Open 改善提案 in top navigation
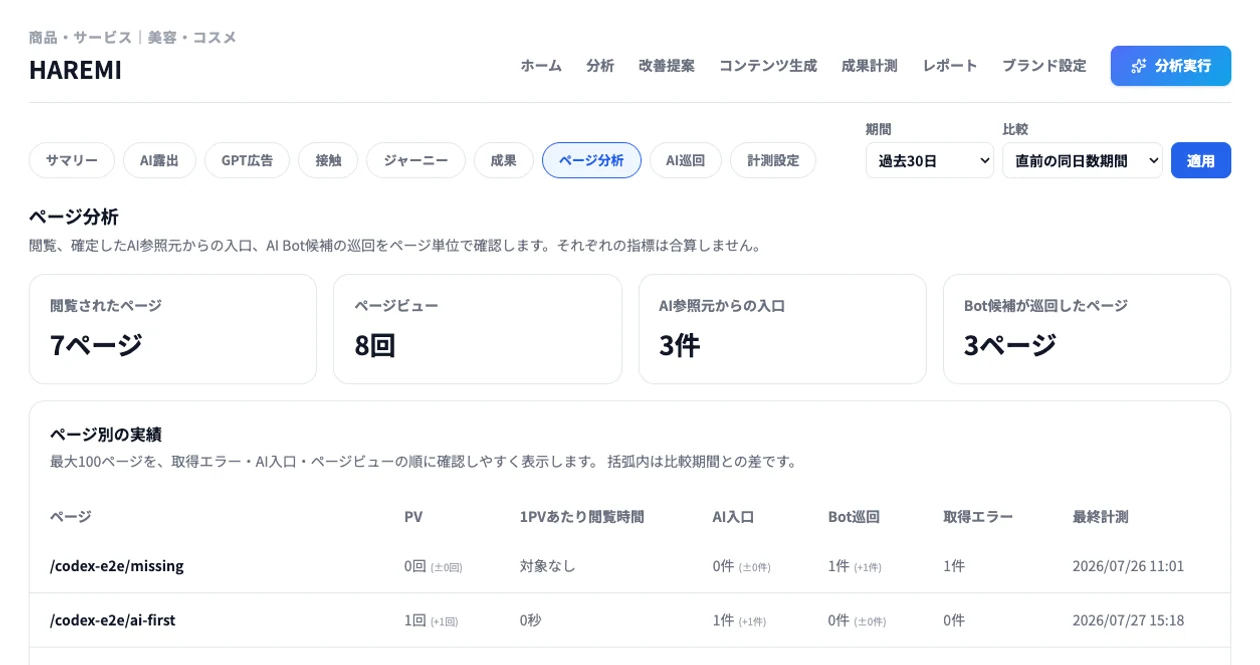 [x=666, y=65]
